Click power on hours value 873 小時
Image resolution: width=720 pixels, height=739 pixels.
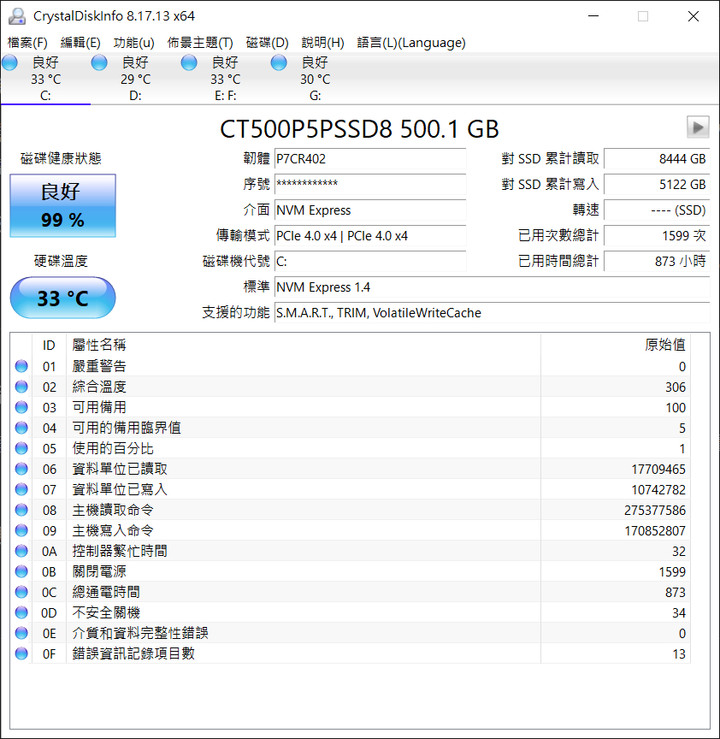pos(657,262)
